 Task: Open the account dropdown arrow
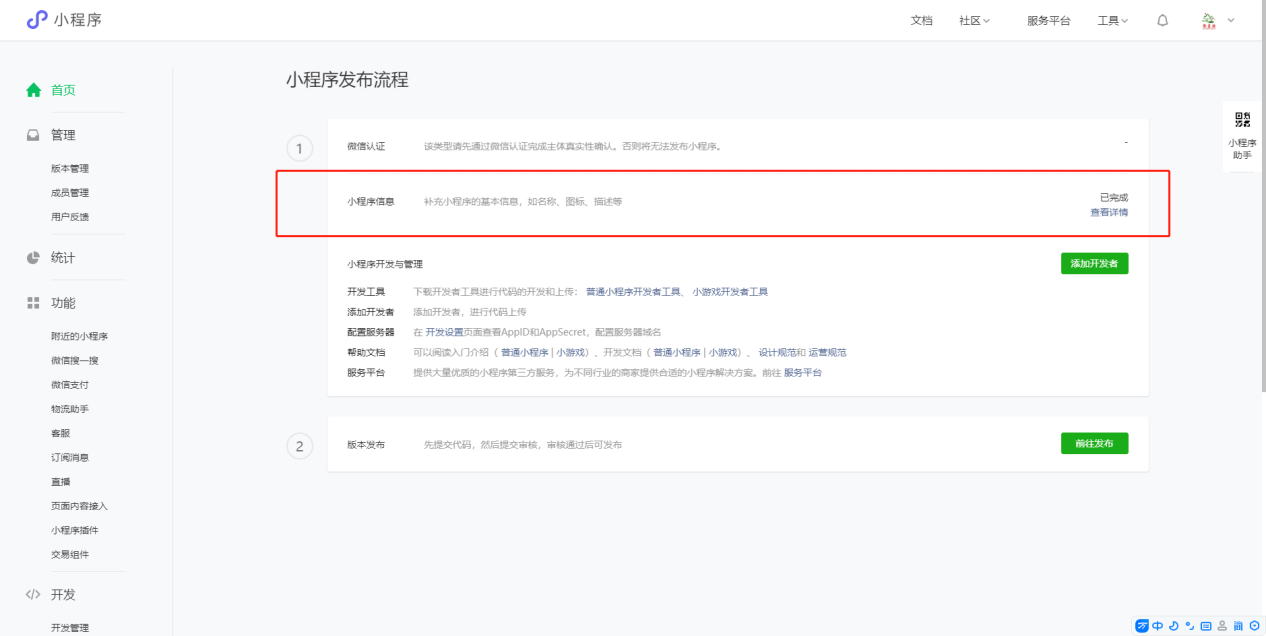point(1230,20)
